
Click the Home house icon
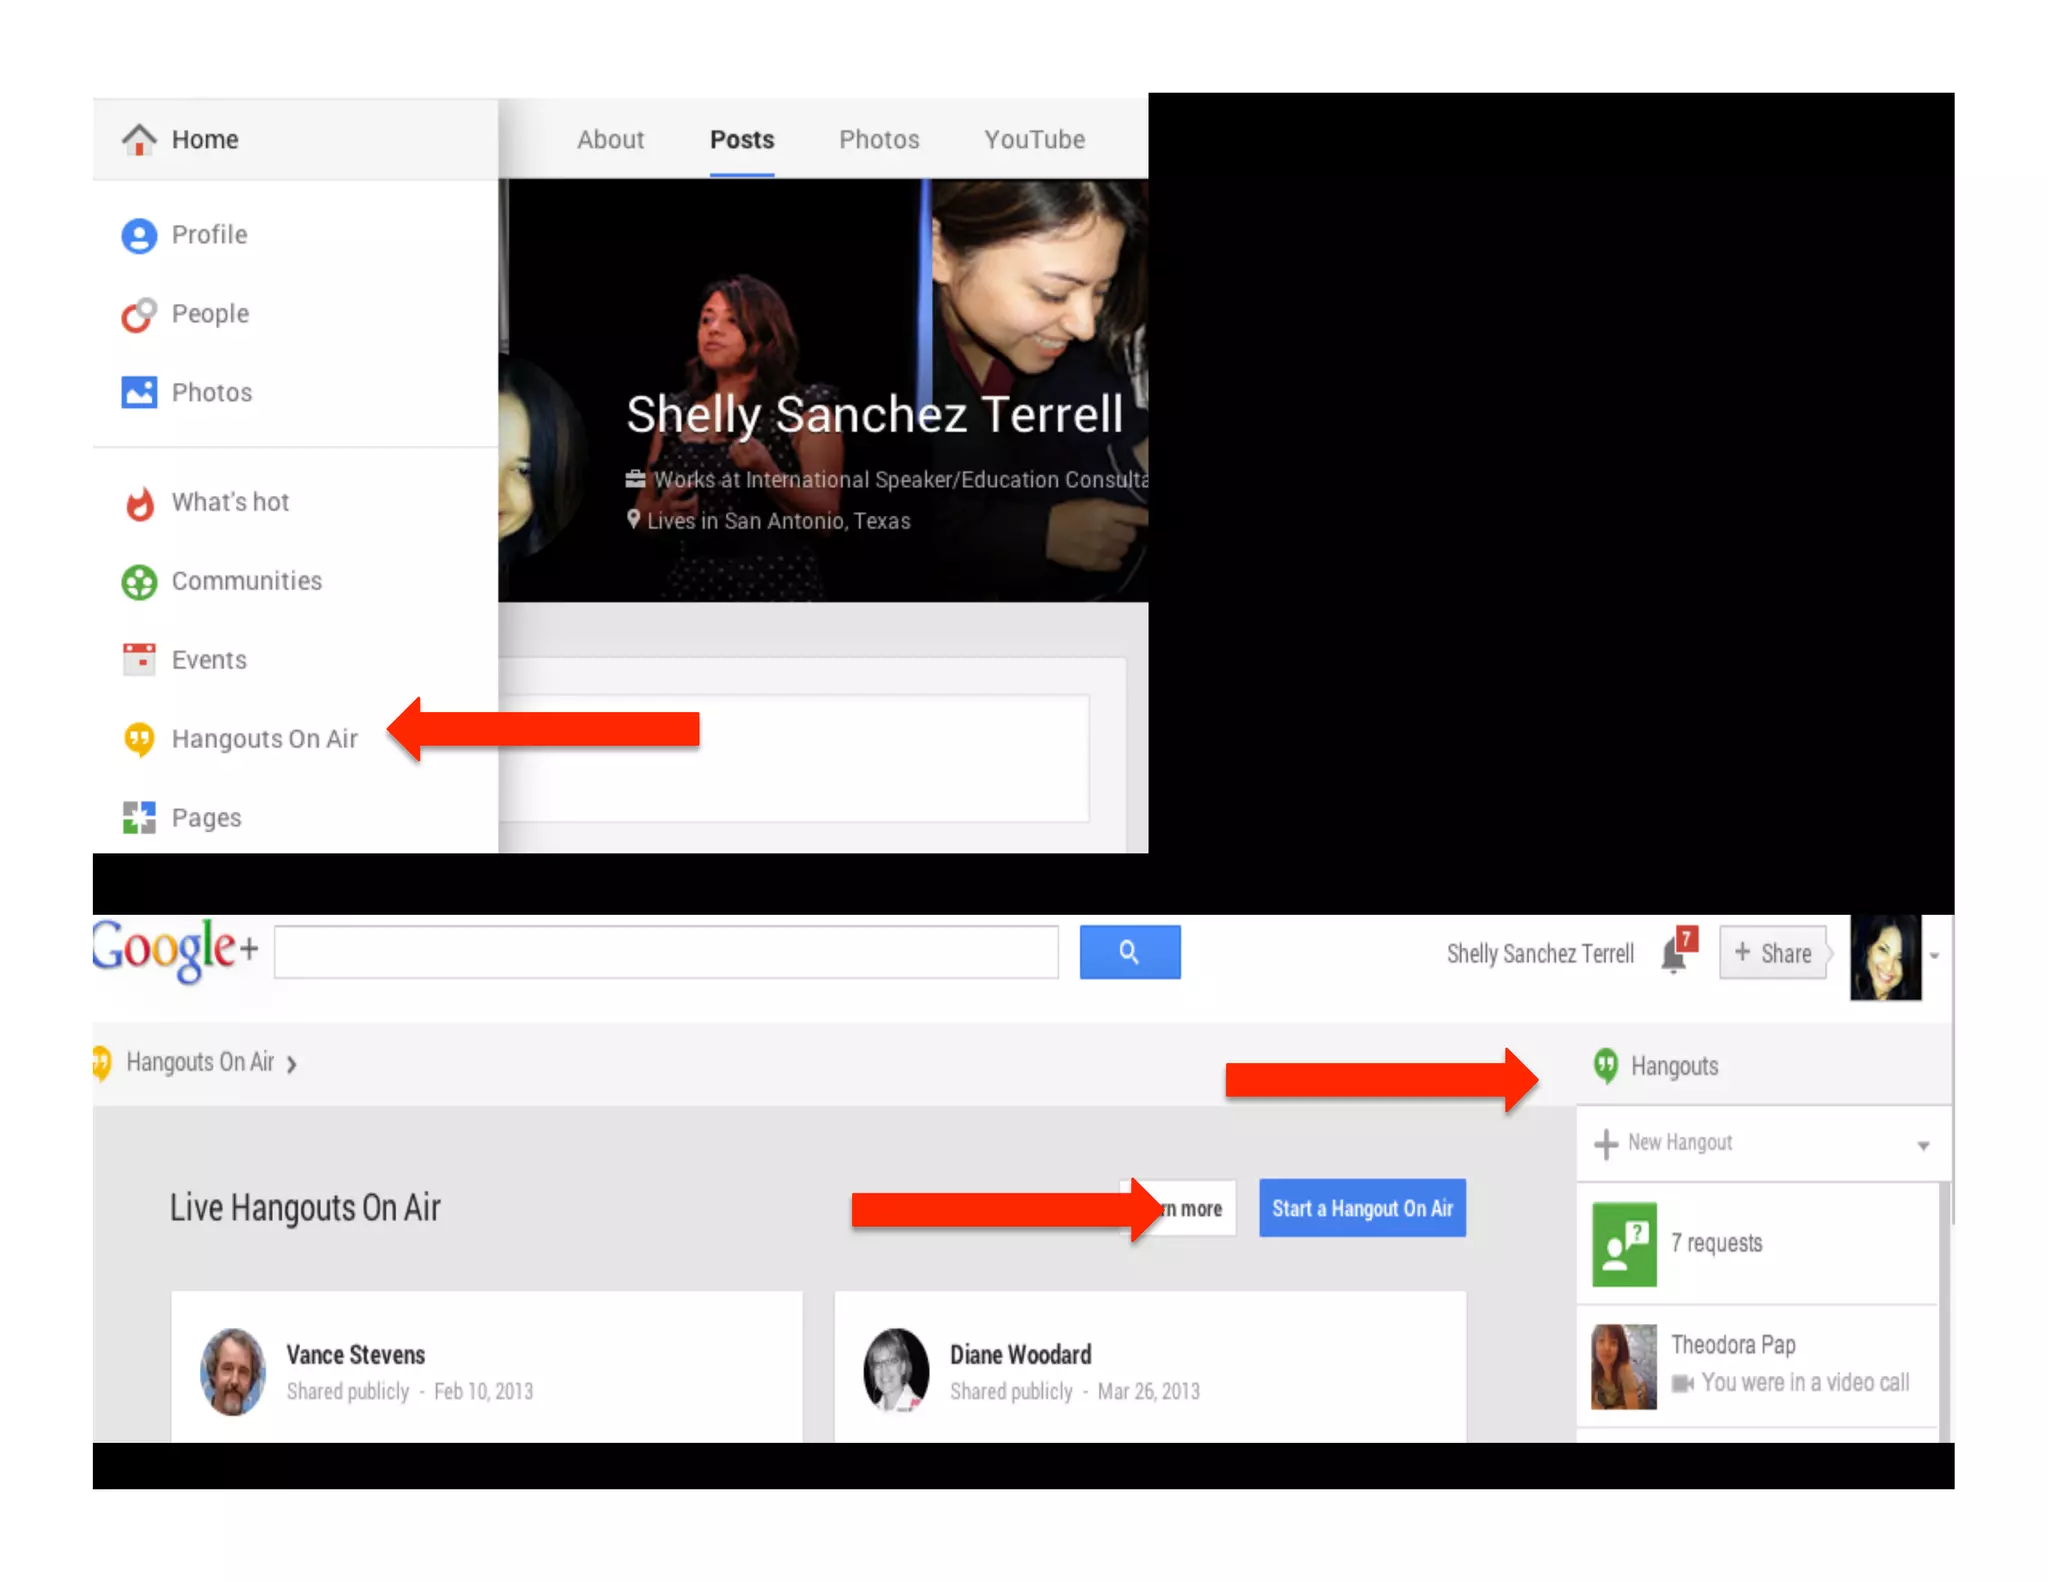point(139,139)
